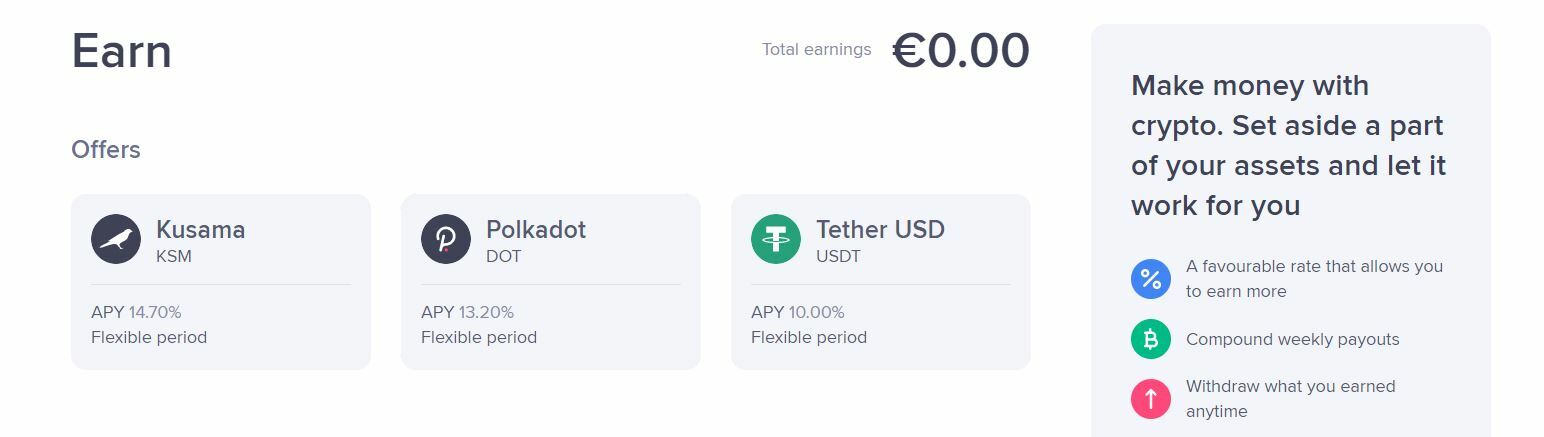Click the USDT ticker label

tap(838, 256)
